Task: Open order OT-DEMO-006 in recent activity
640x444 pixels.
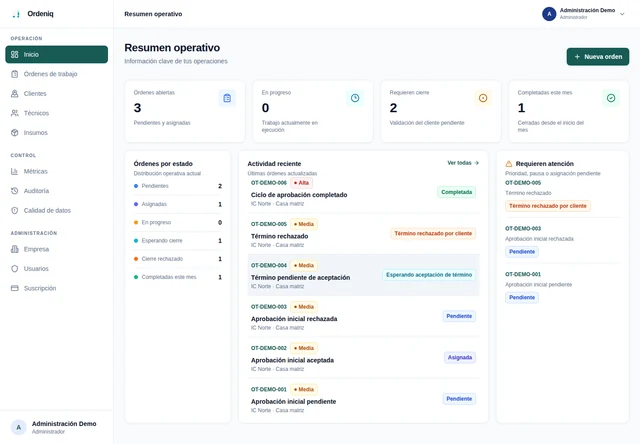Action: coord(363,193)
